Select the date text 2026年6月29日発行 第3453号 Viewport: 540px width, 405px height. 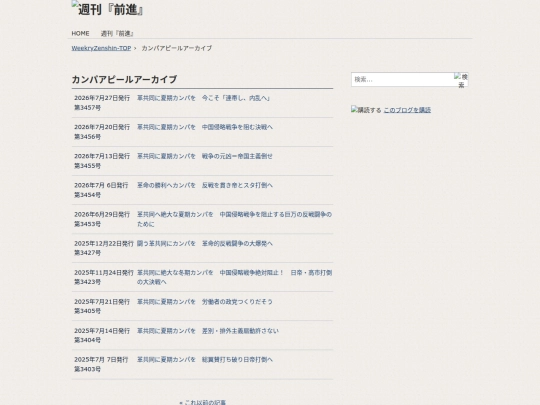pos(102,219)
